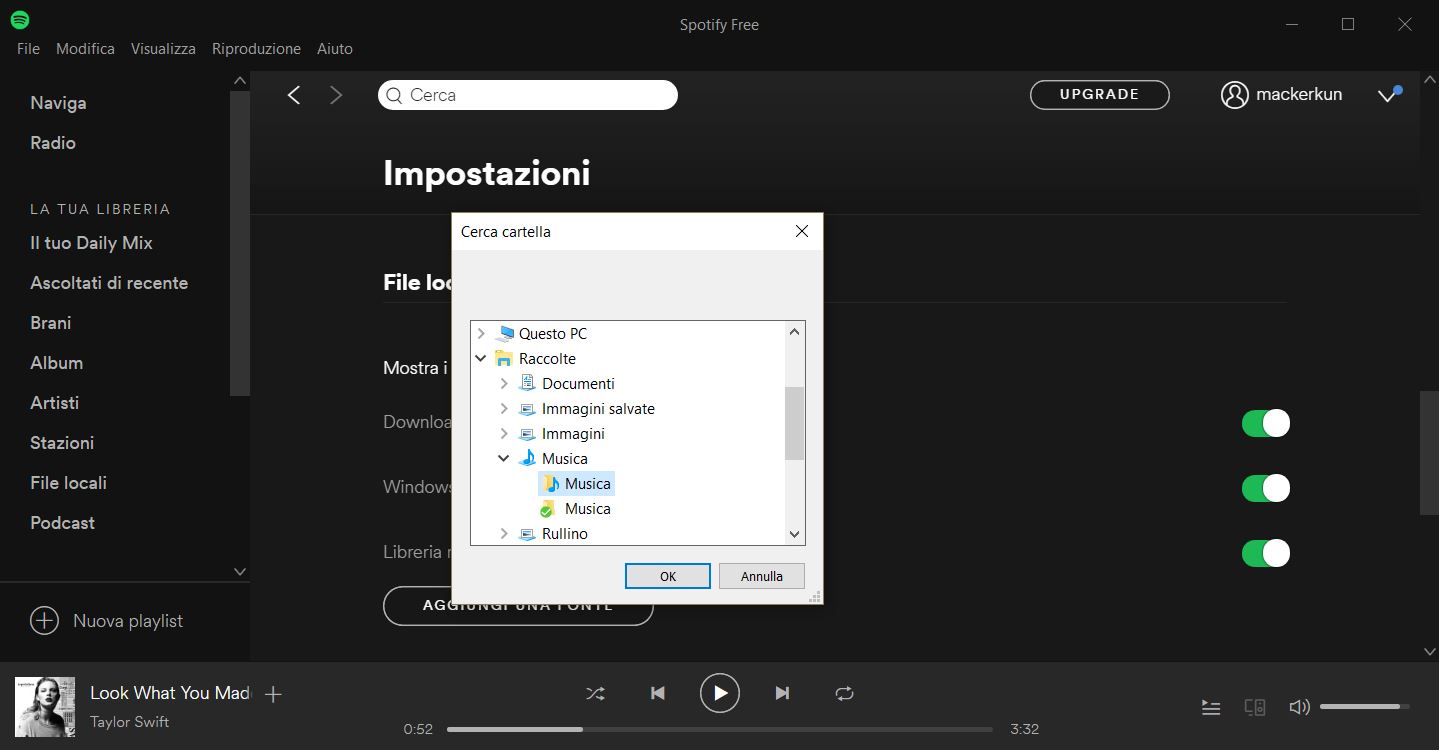1439x750 pixels.
Task: Toggle the Download source switch
Action: pyautogui.click(x=1266, y=423)
